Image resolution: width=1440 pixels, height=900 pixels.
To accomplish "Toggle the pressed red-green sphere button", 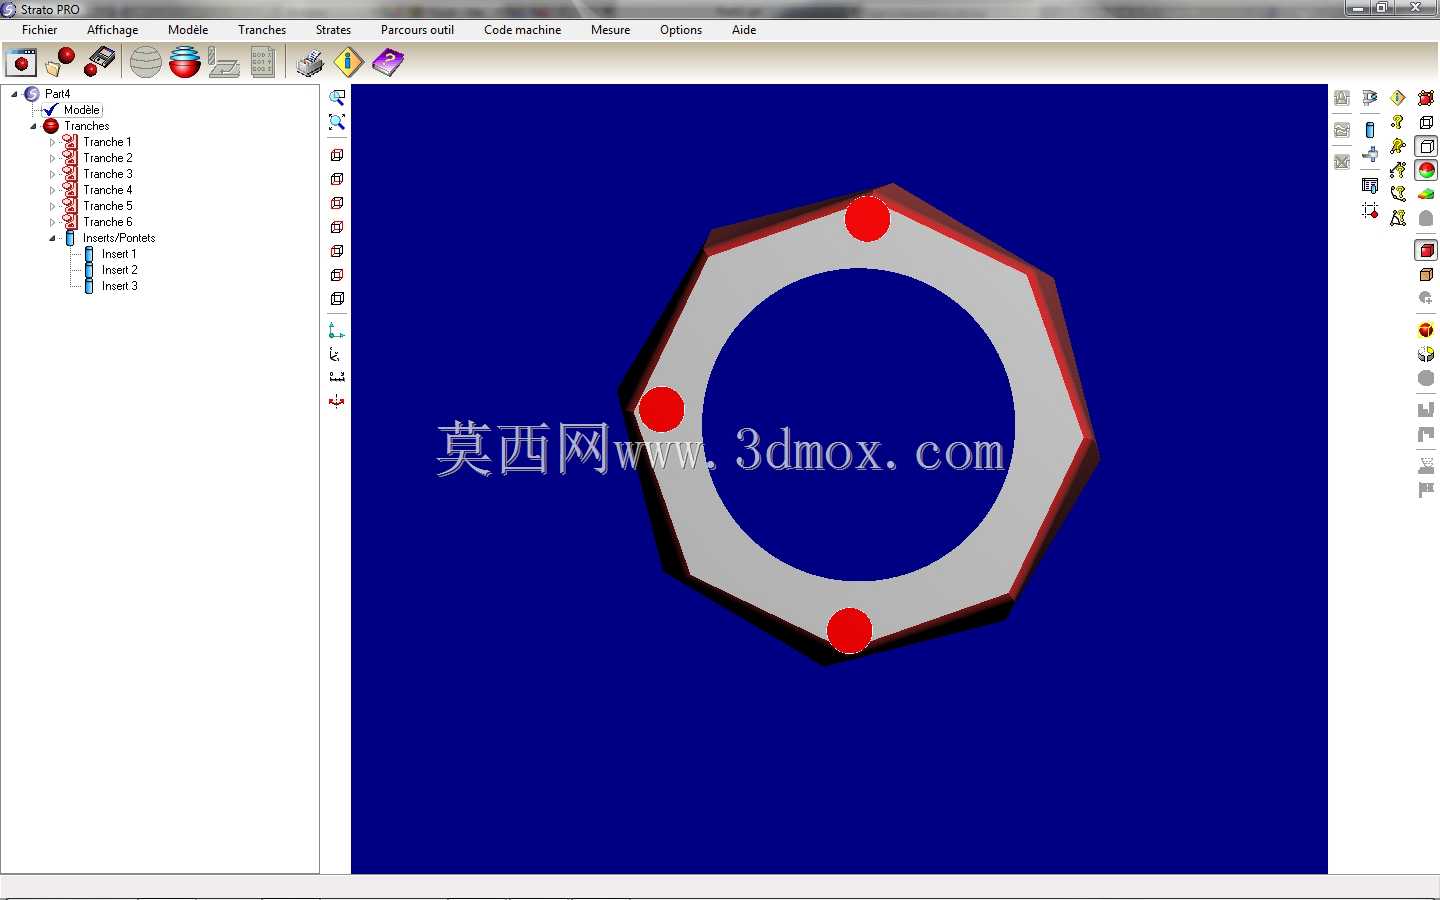I will point(1426,170).
